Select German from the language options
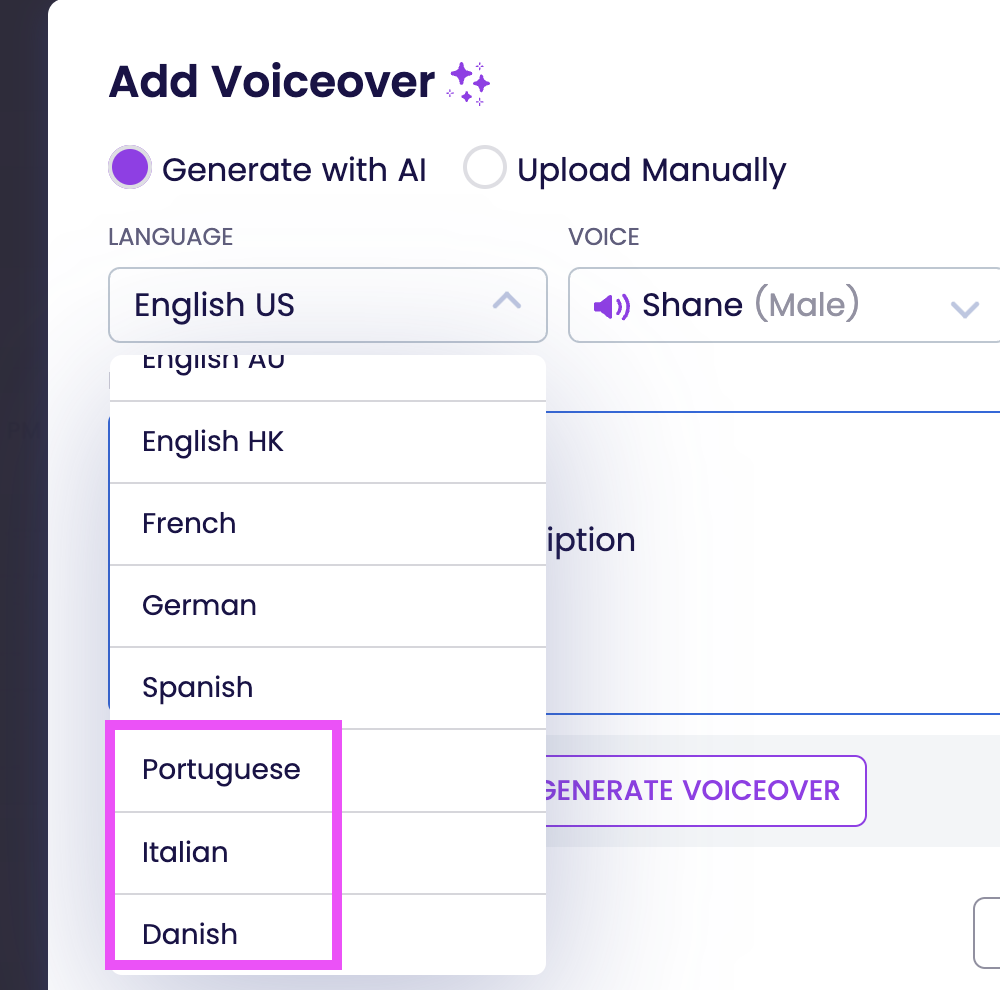This screenshot has height=990, width=1000. 328,606
